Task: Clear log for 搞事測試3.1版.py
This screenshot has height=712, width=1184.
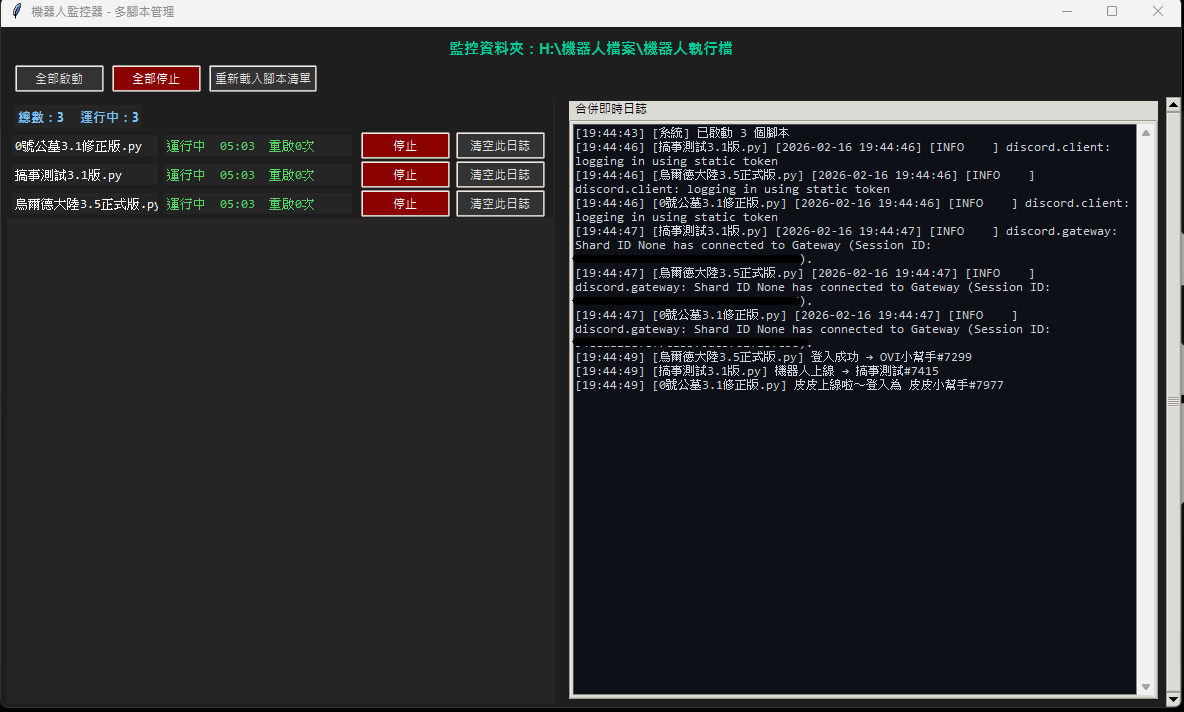Action: (x=500, y=174)
